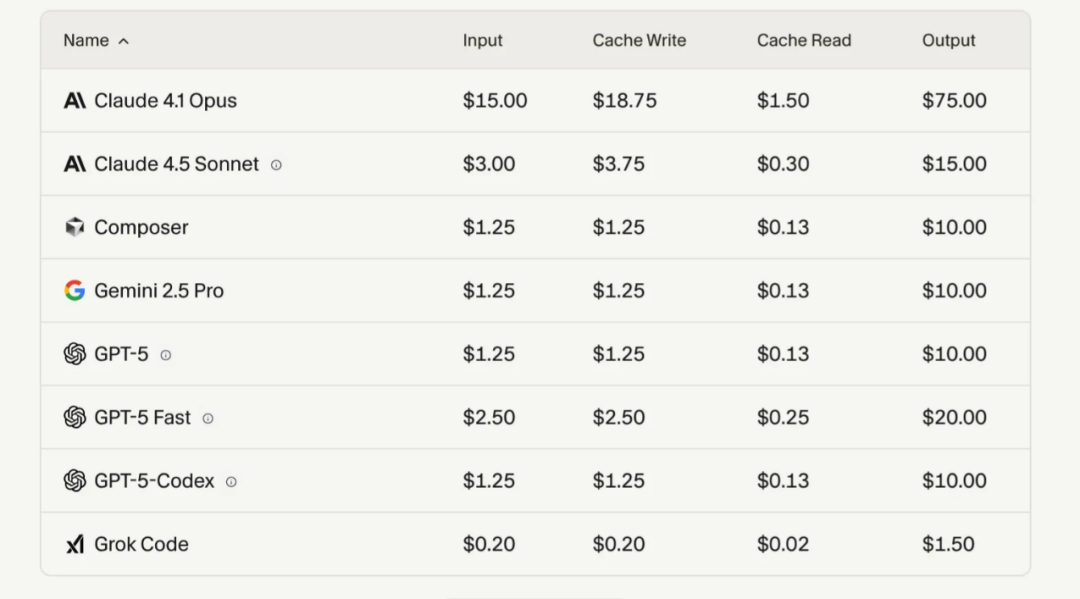Click the Anthropic logo beside Claude 4.1 Opus
The image size is (1080, 599).
[74, 101]
